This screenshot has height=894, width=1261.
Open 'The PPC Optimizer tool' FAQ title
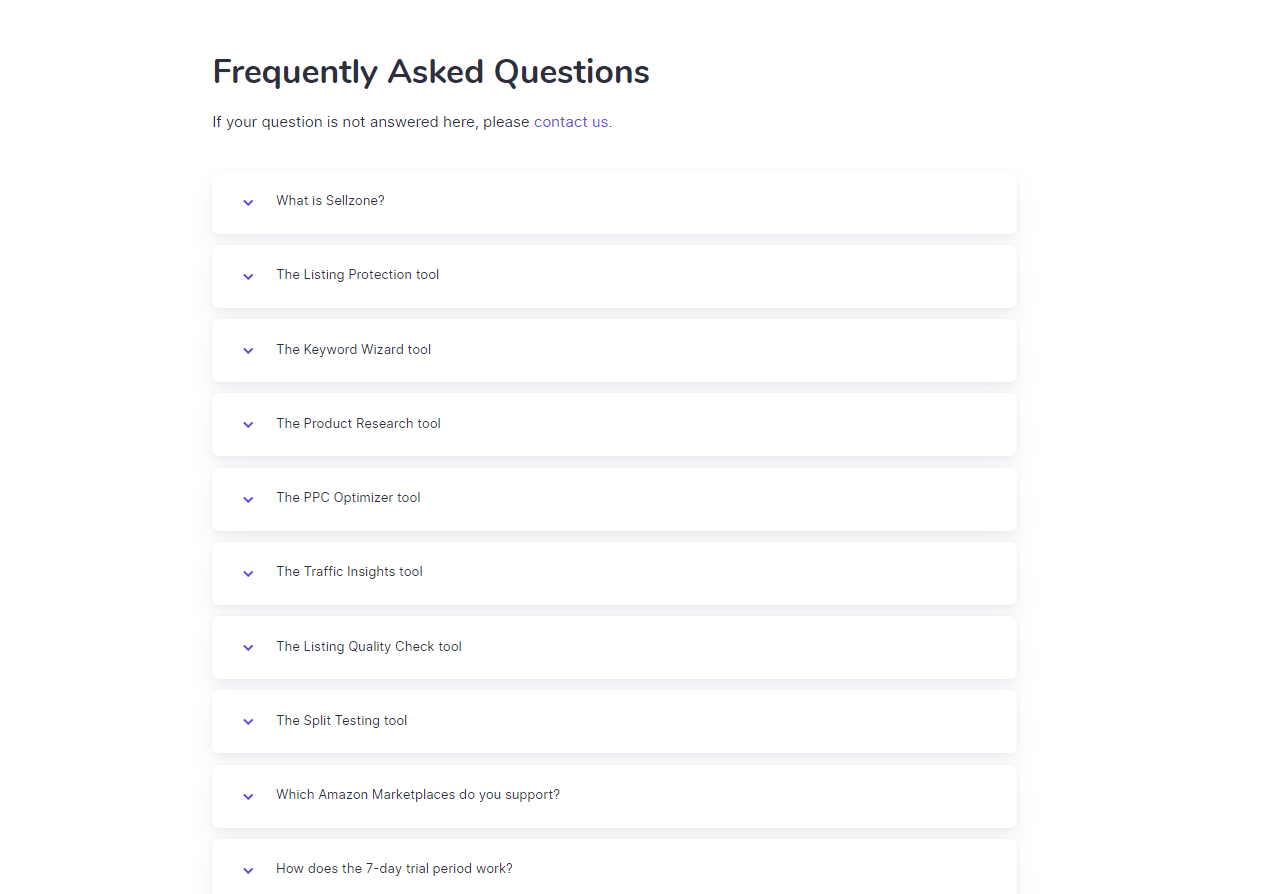(x=348, y=498)
